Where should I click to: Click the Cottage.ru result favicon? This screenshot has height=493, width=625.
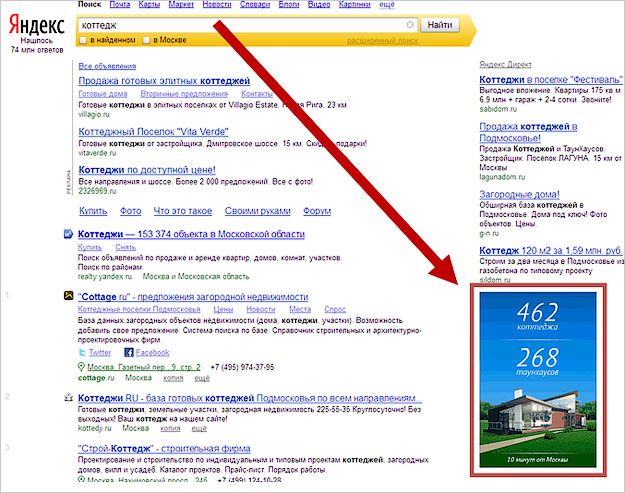pos(69,296)
